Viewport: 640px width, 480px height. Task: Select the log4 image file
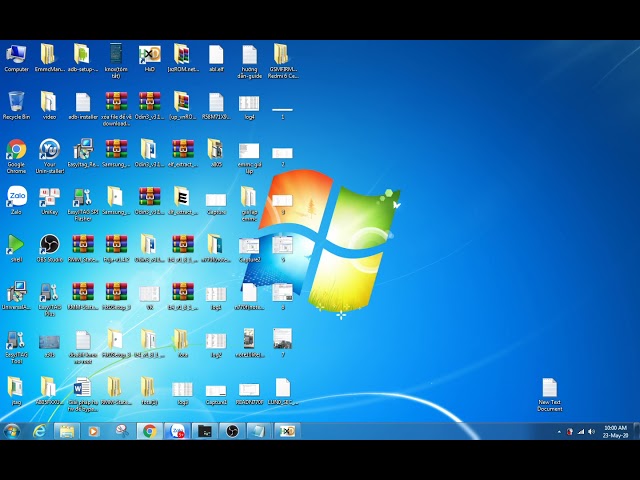tap(249, 107)
